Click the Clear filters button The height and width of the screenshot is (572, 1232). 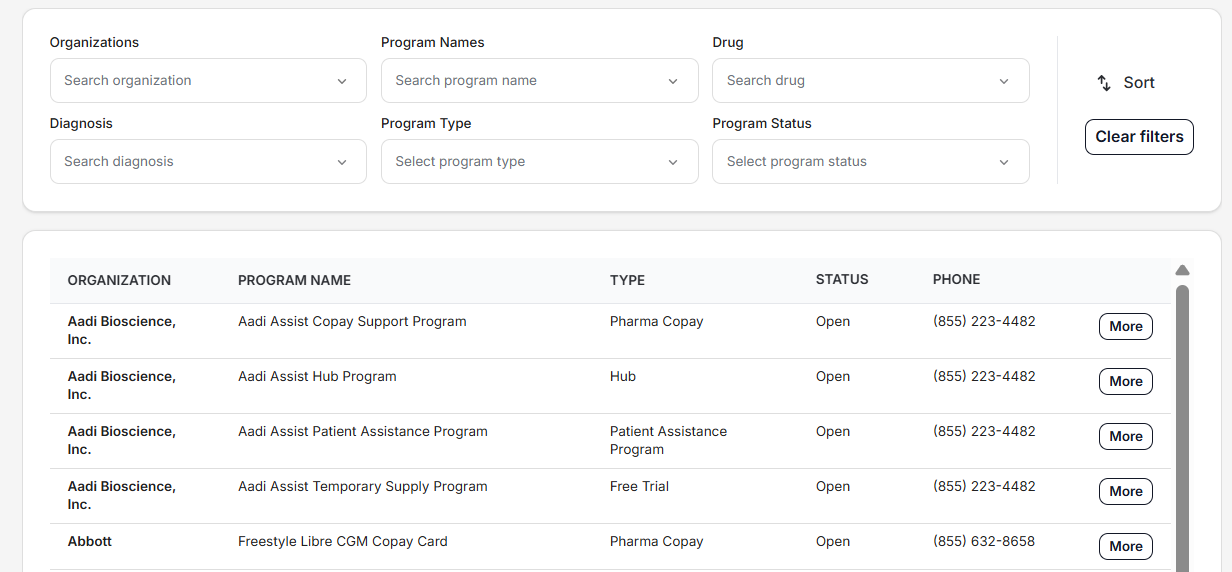pos(1139,137)
